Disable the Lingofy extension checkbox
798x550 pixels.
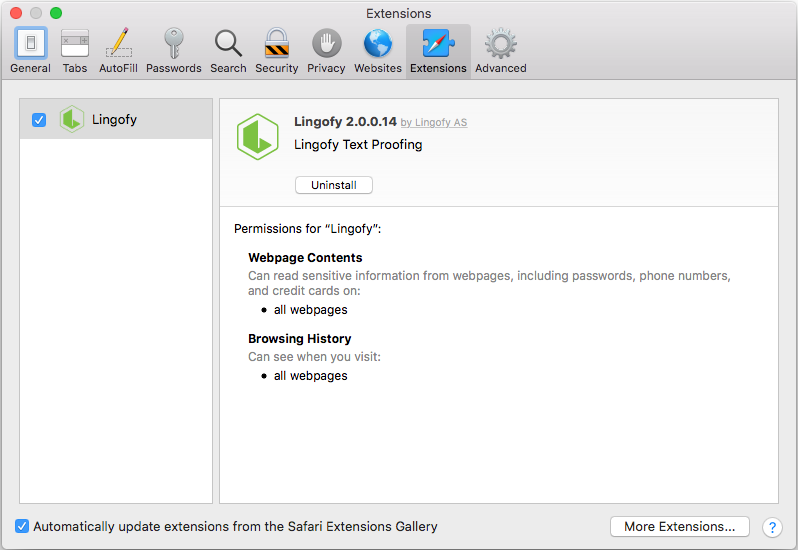pos(39,120)
